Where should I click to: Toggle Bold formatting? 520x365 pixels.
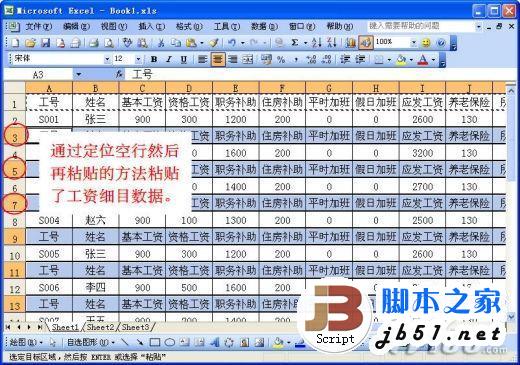point(154,60)
